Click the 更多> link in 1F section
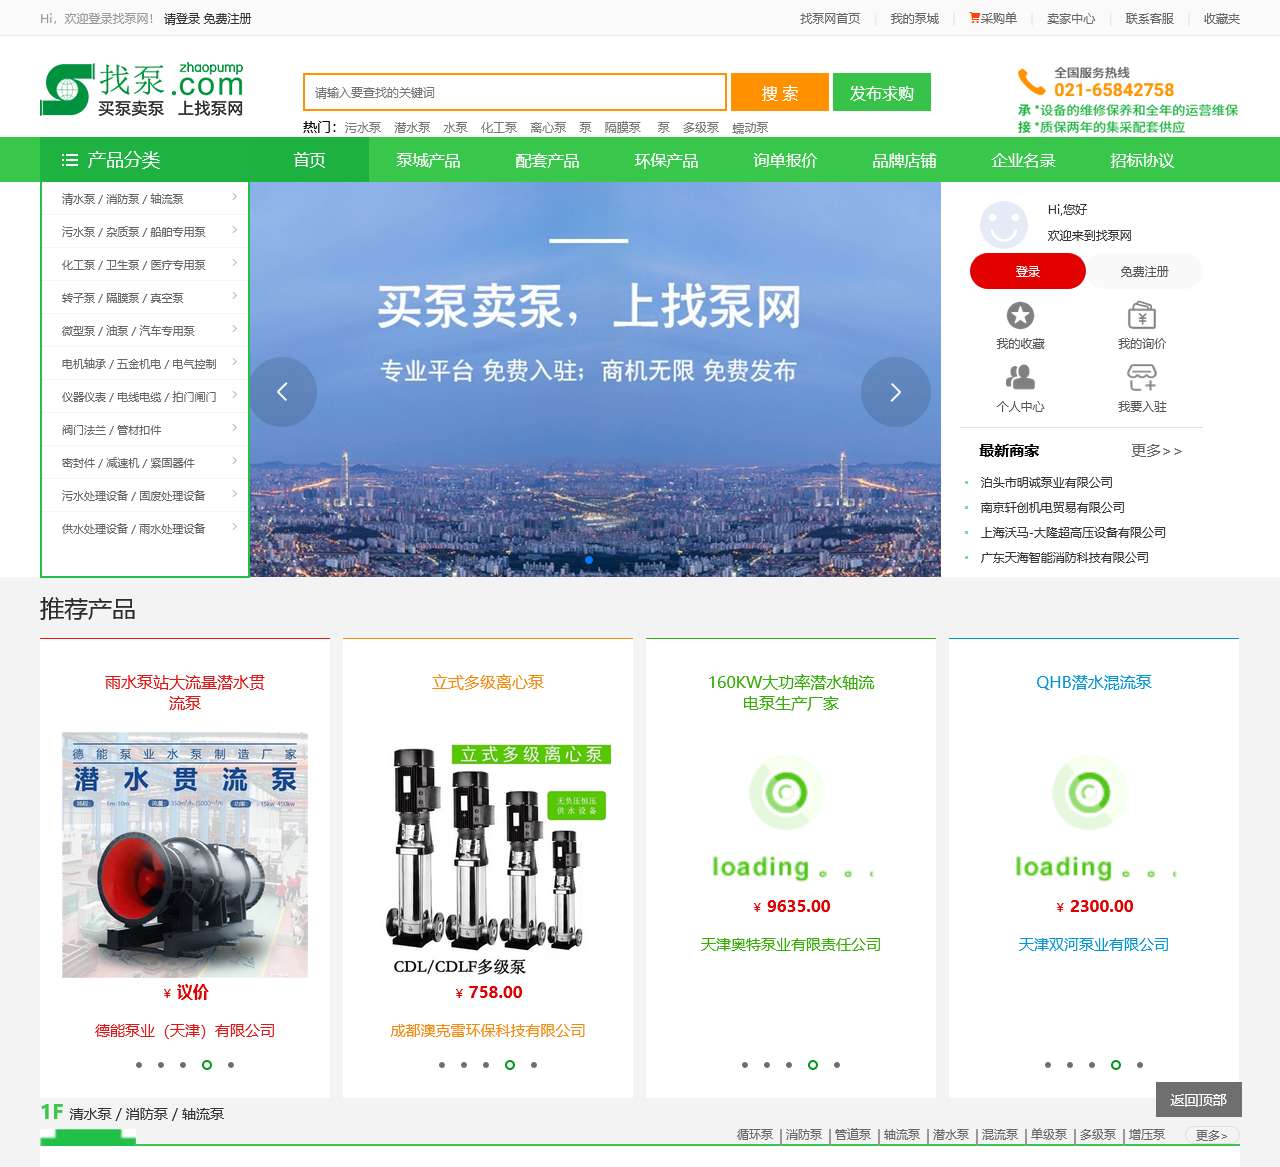 (x=1212, y=1135)
